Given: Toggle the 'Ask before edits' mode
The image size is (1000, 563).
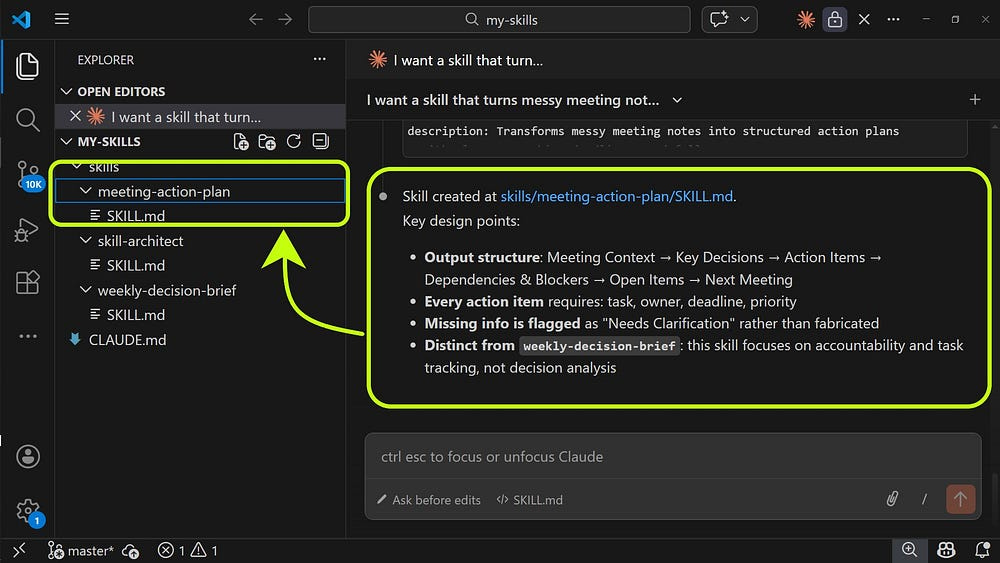Looking at the screenshot, I should tap(428, 500).
